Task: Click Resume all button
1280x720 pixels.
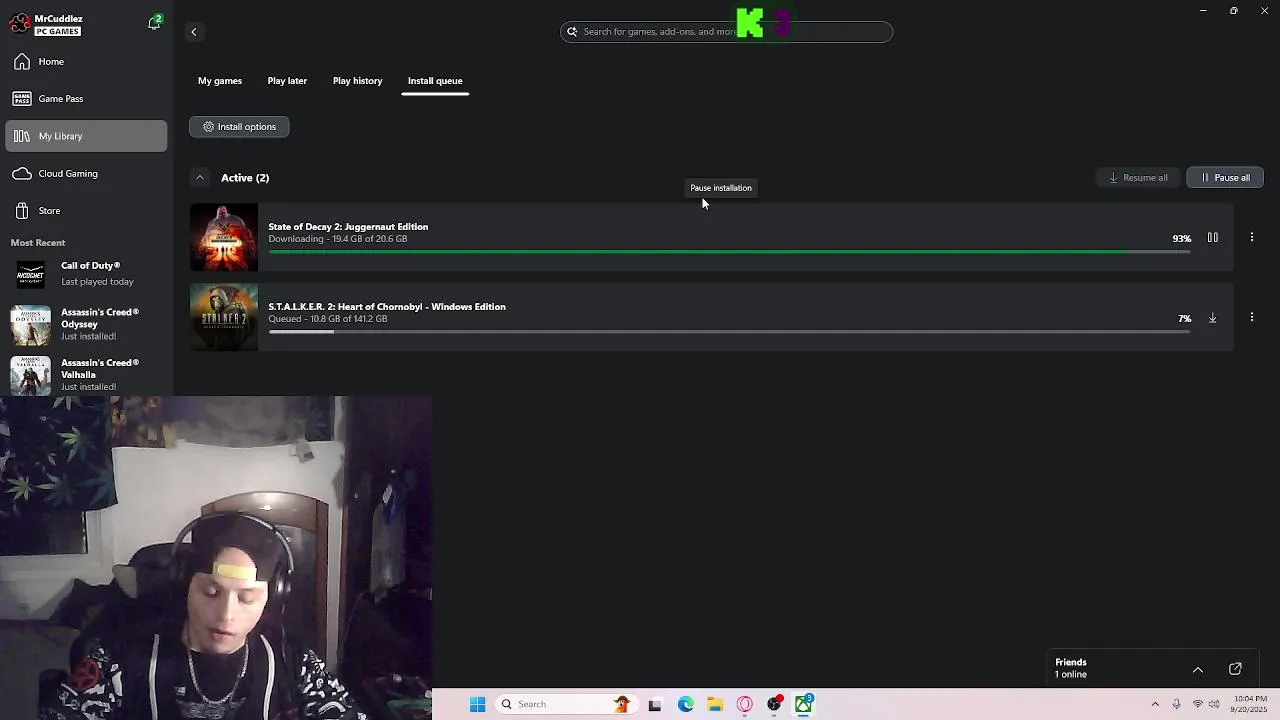Action: coord(1139,178)
